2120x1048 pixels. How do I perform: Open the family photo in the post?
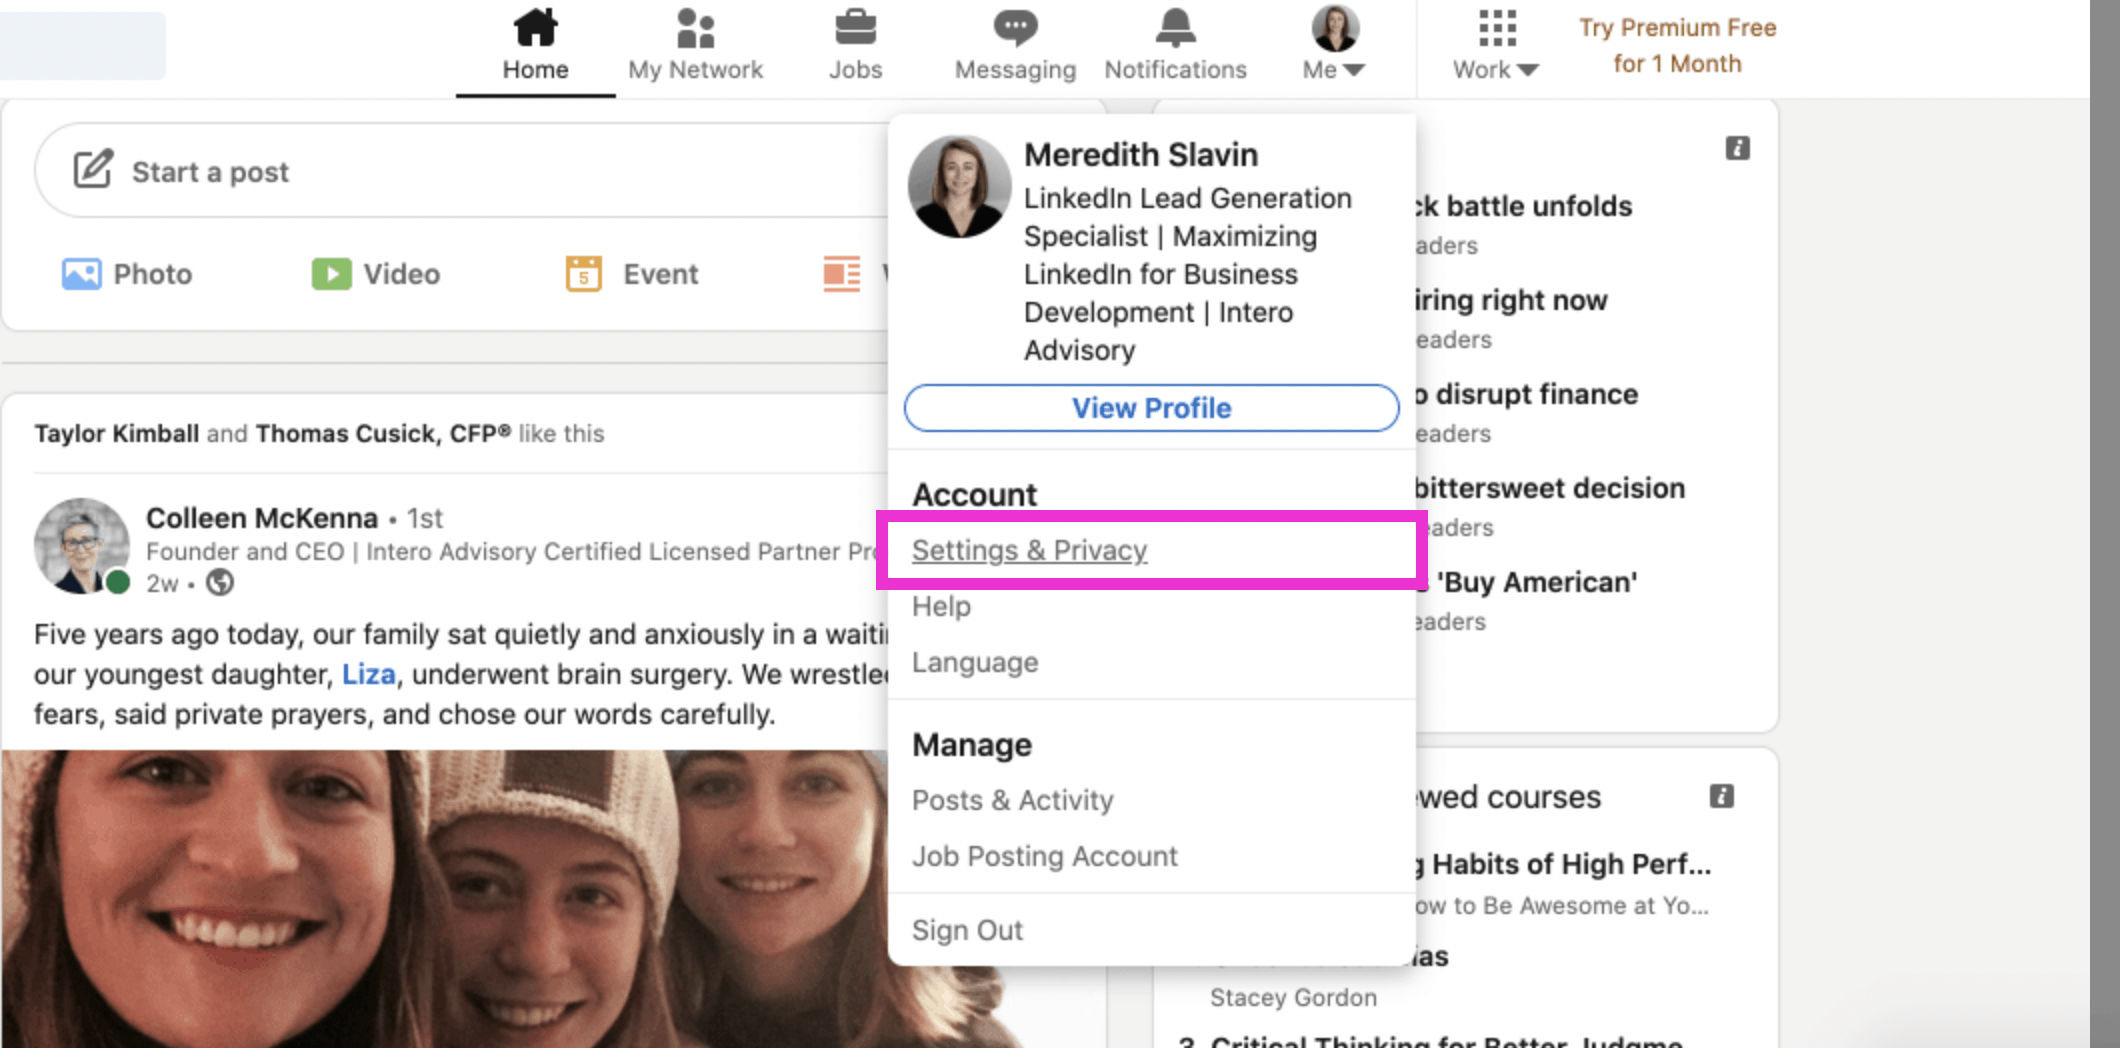pos(444,899)
